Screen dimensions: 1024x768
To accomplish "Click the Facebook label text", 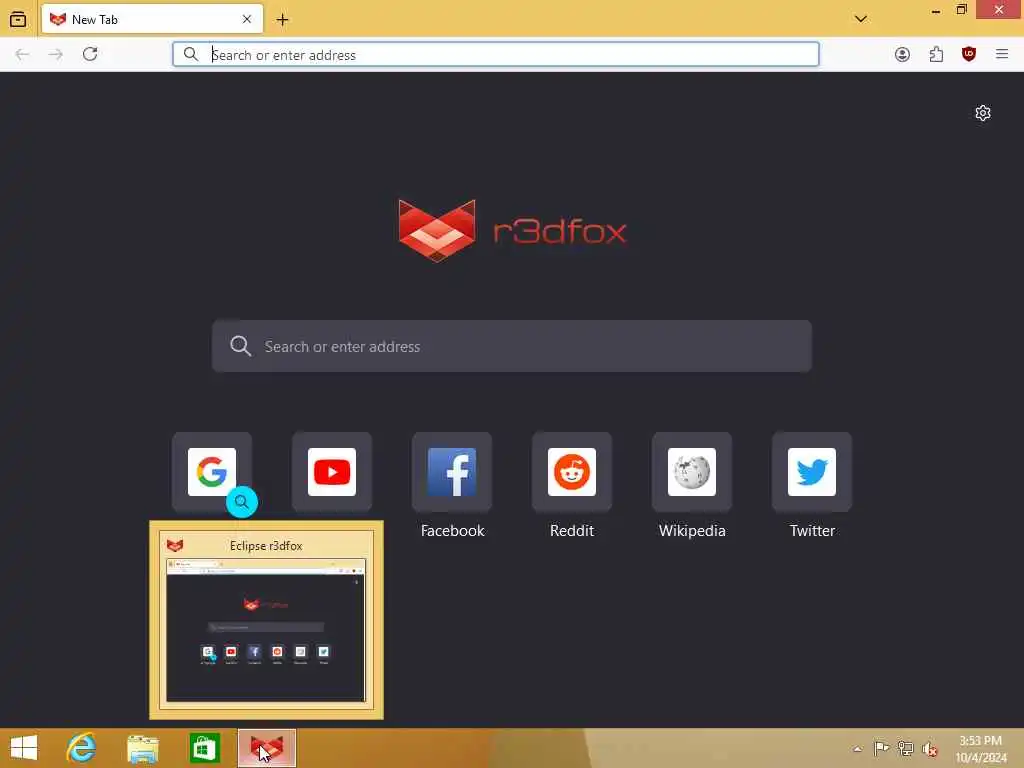I will (453, 530).
